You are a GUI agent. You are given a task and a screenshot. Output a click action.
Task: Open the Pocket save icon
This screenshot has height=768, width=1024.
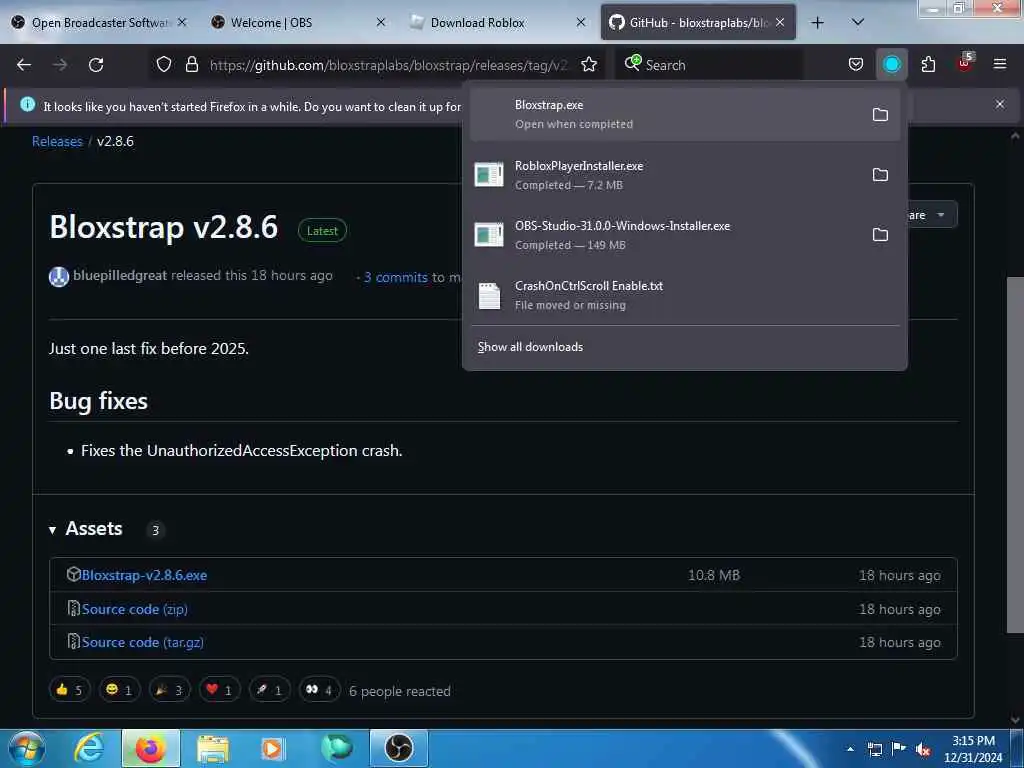coord(856,65)
